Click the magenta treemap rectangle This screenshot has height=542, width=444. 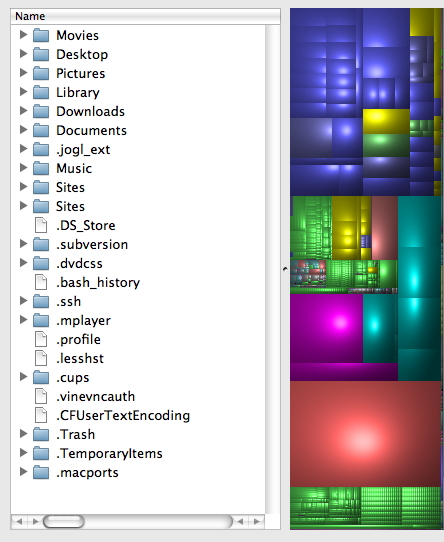(326, 328)
